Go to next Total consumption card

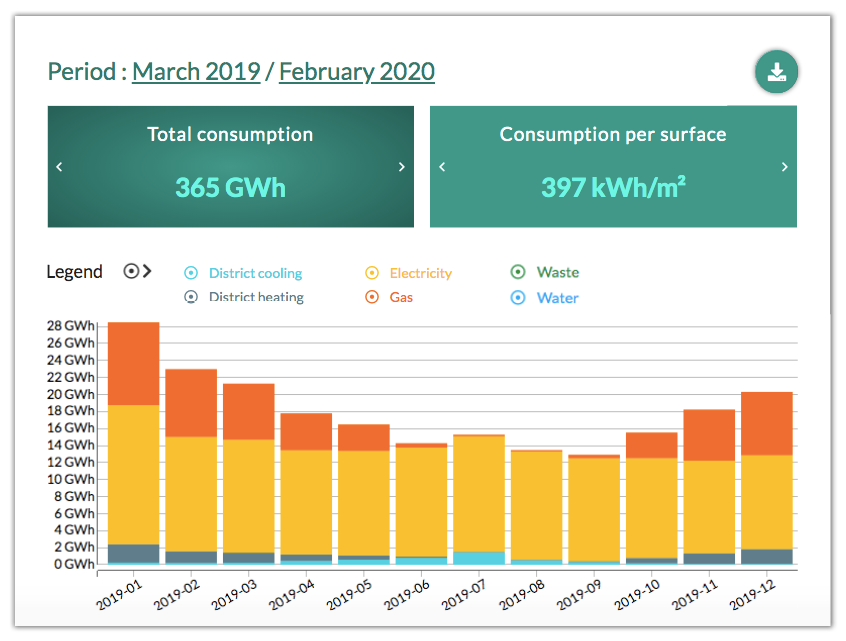click(x=402, y=167)
